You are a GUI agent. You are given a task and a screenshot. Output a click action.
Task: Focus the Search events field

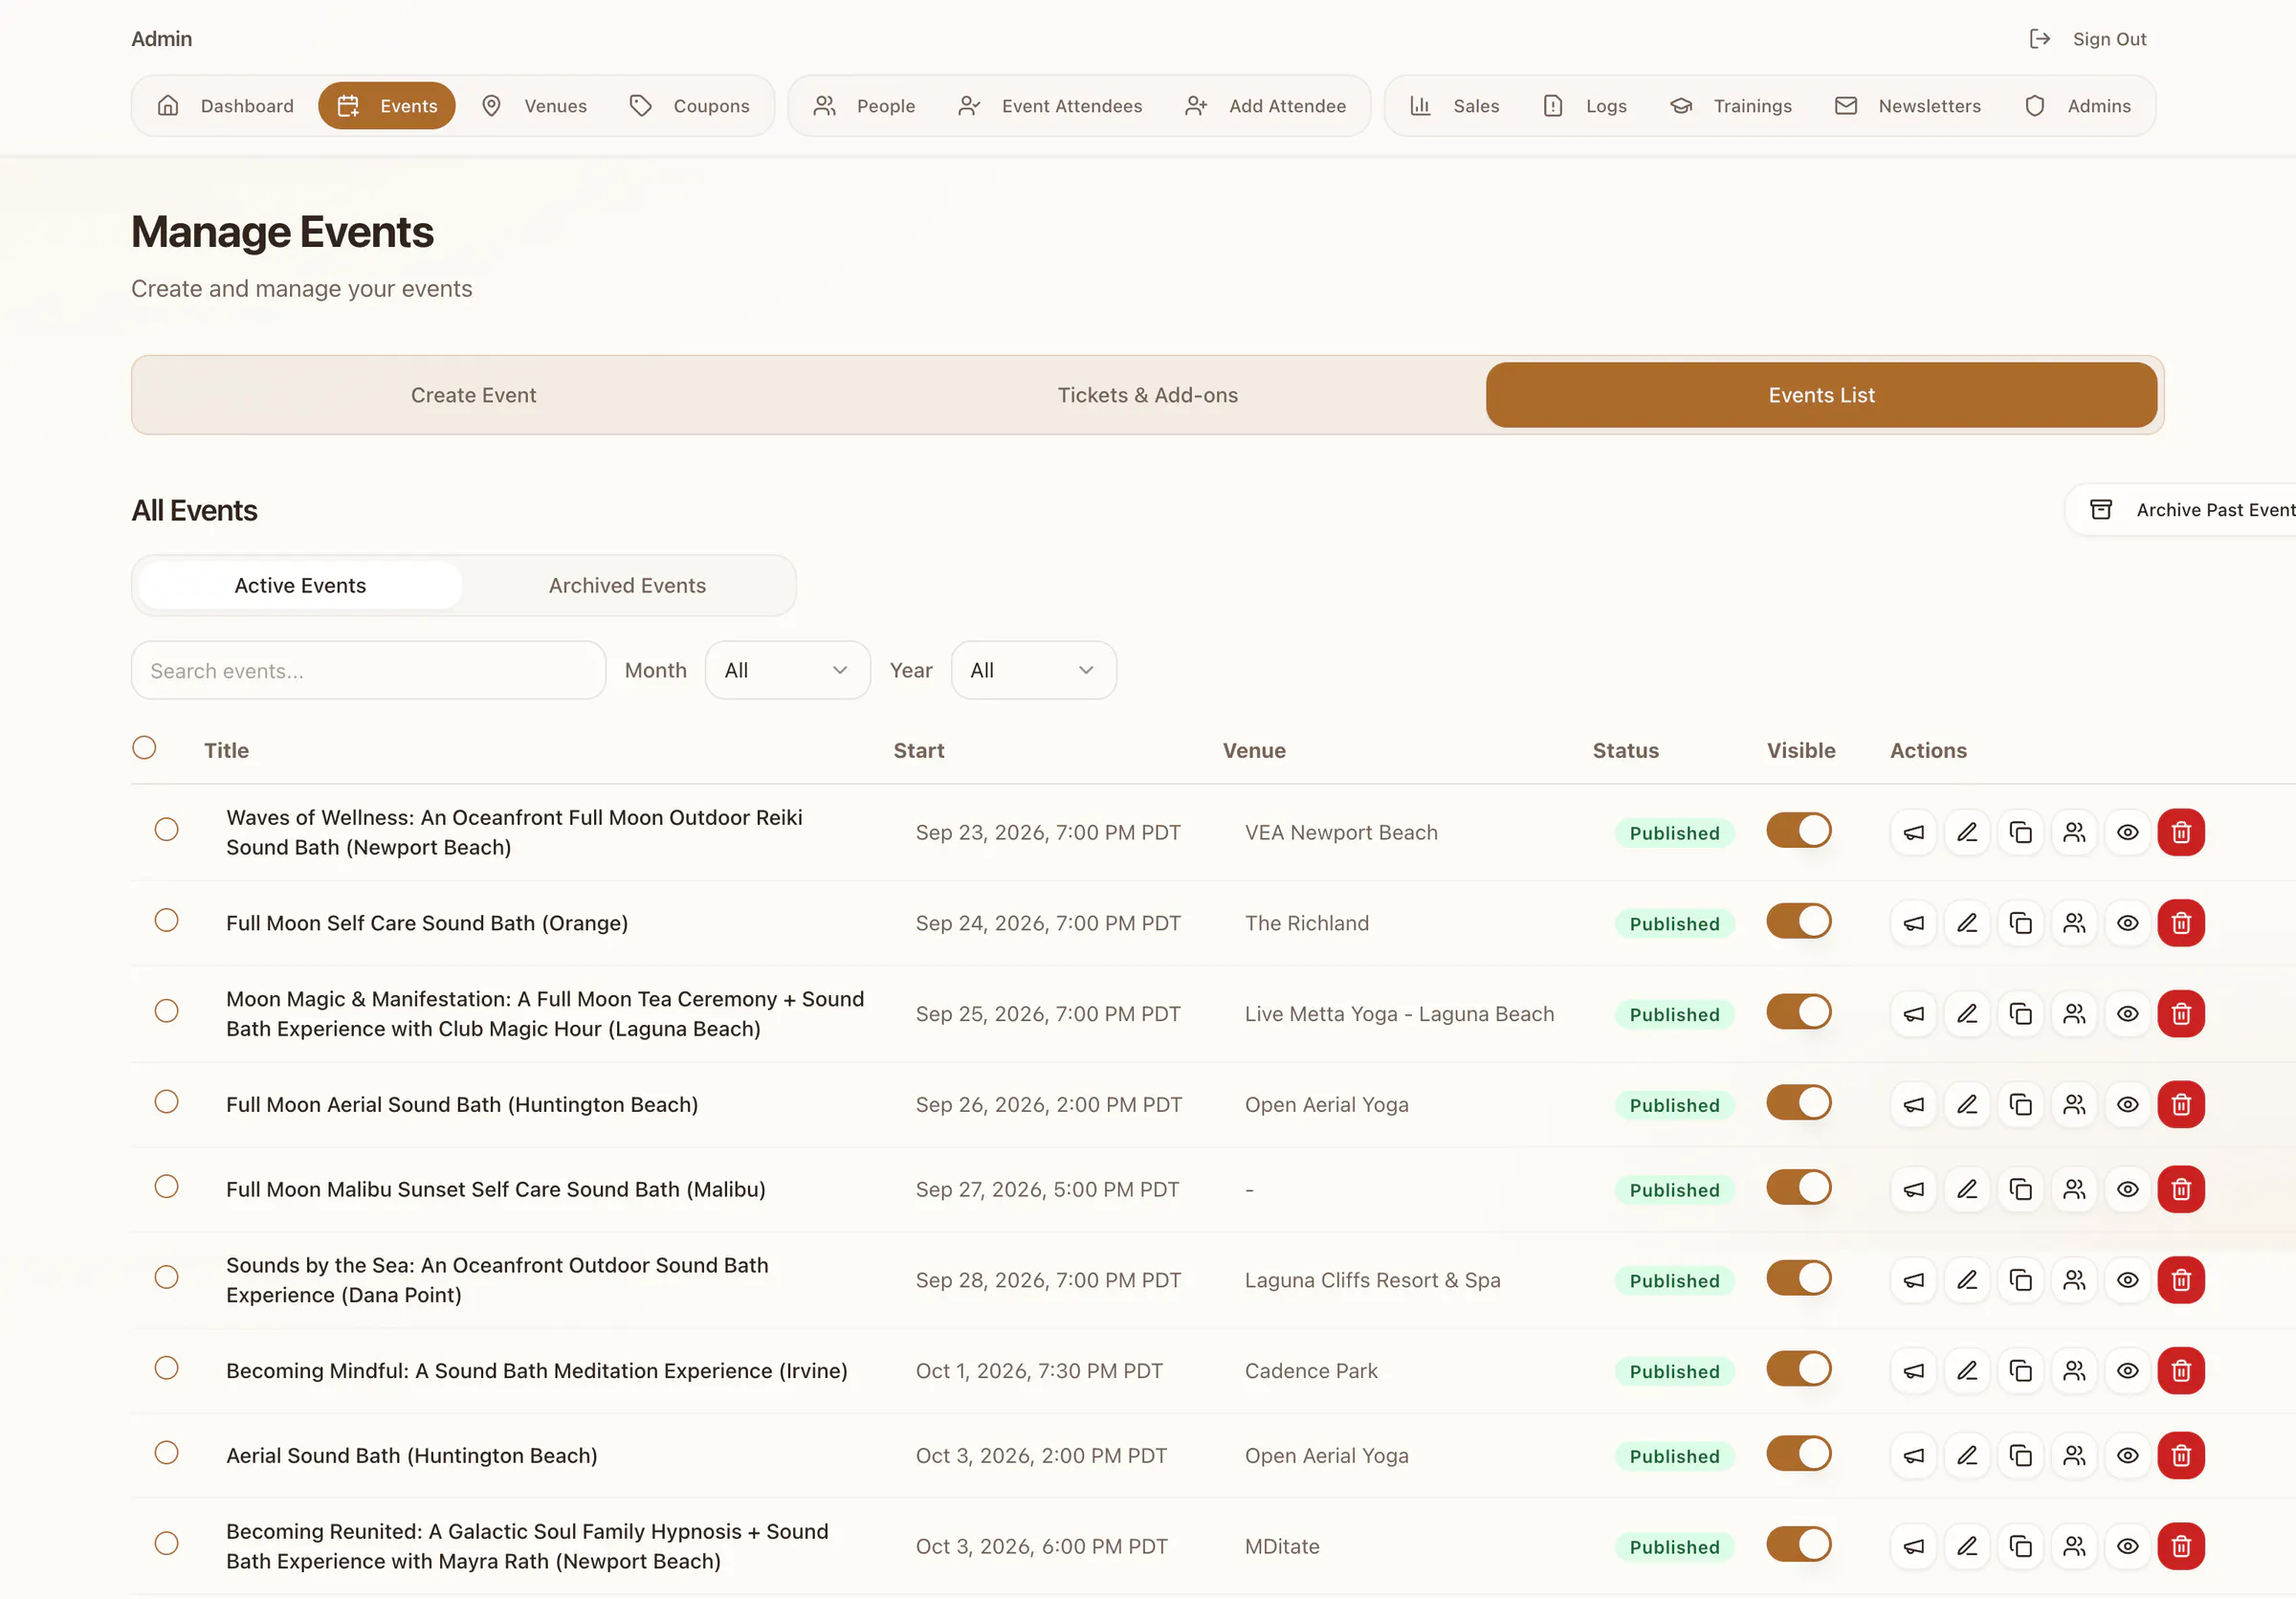pos(368,671)
